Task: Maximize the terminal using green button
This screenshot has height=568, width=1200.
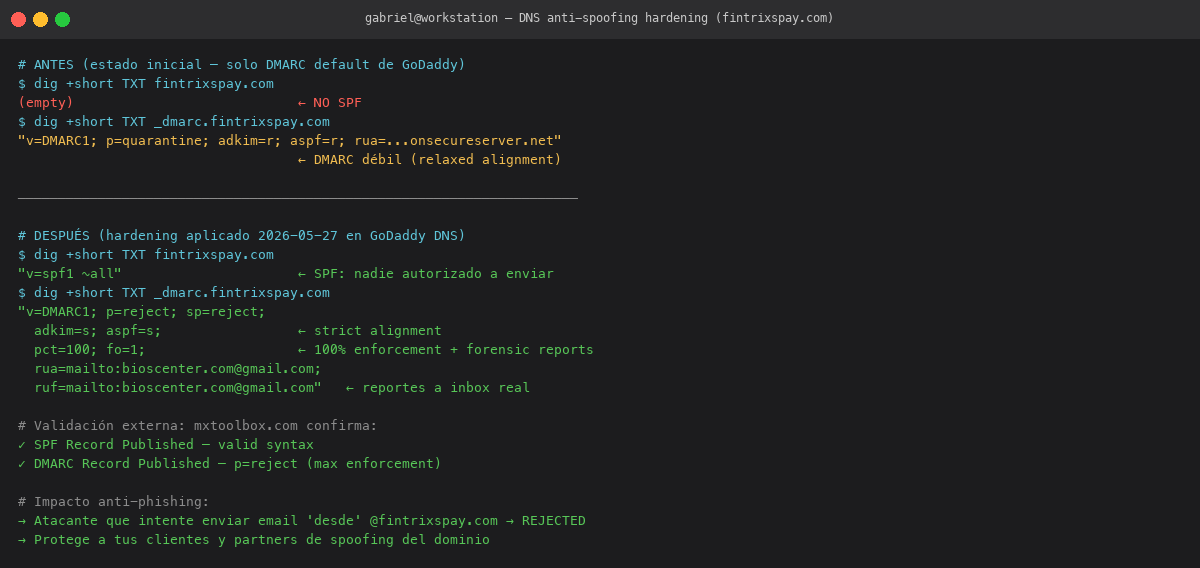Action: 62,19
